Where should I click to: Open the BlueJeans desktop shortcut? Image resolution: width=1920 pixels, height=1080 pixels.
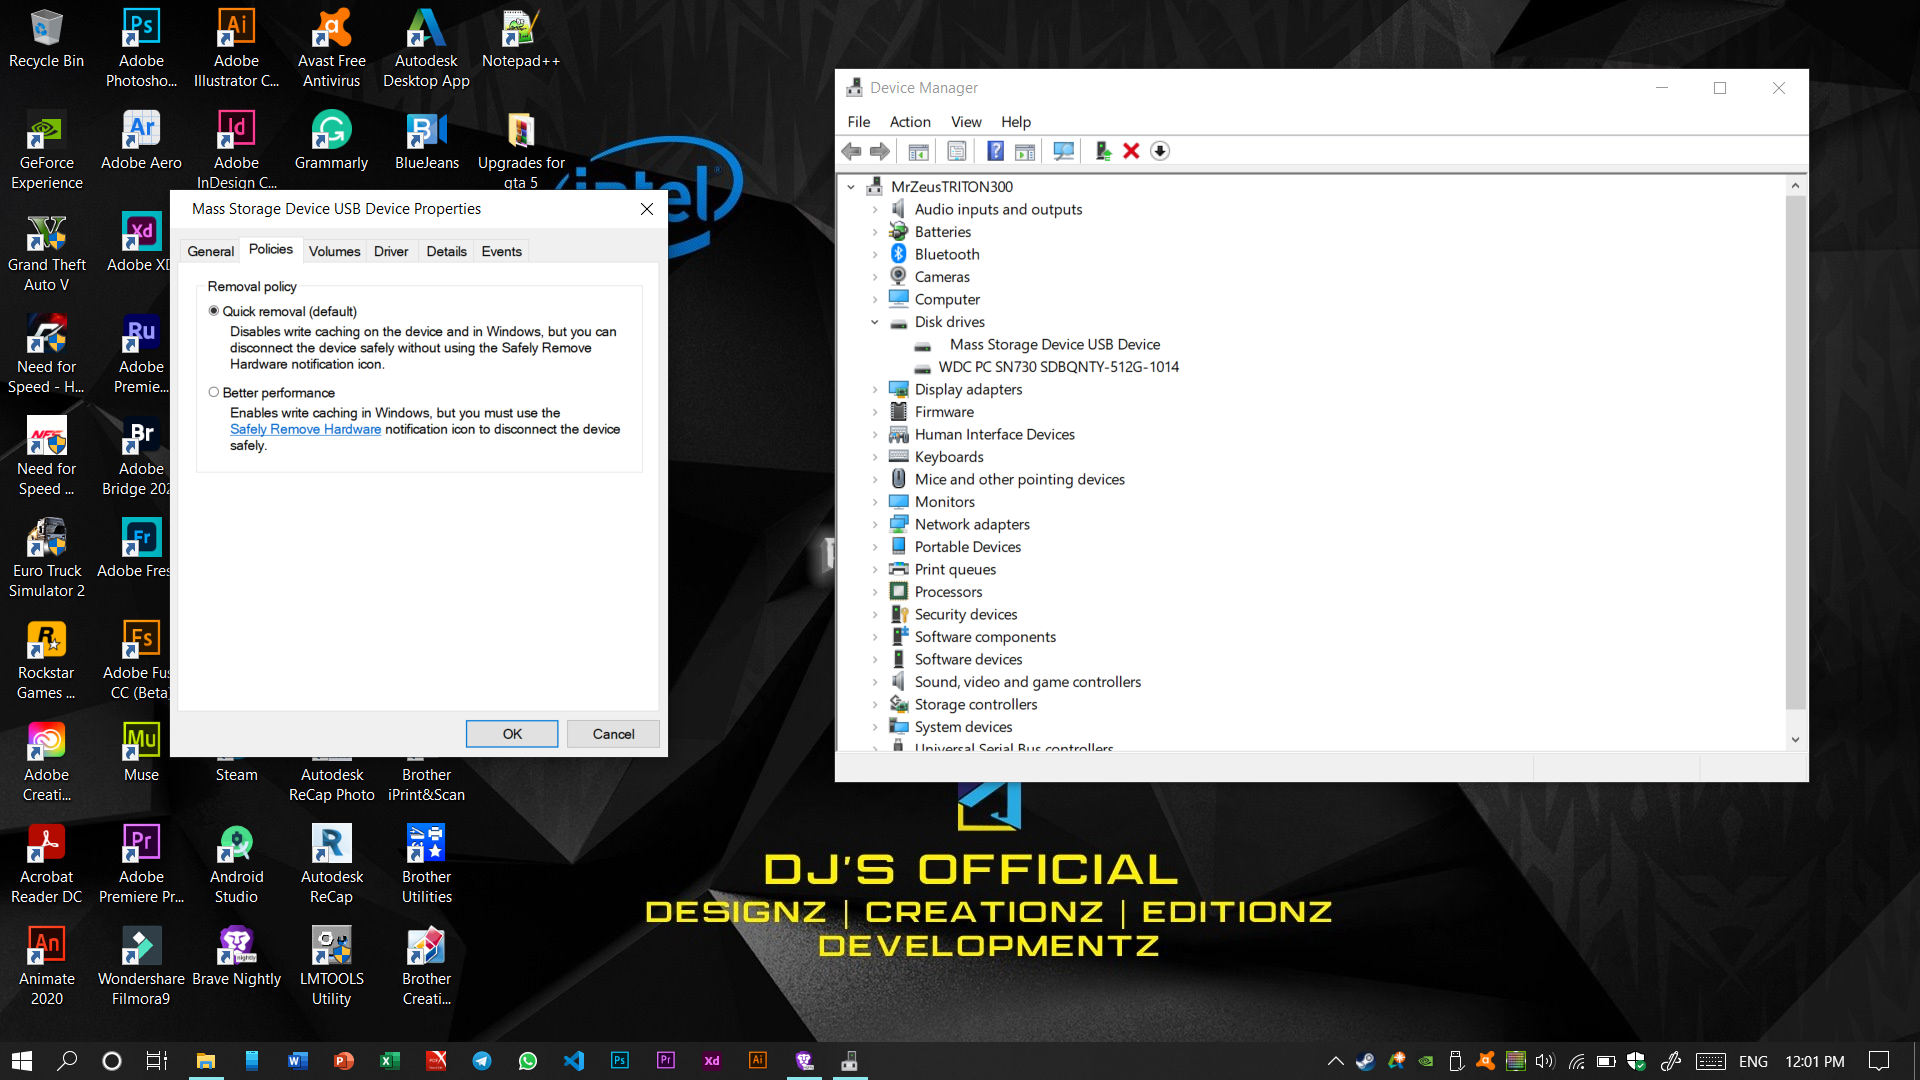tap(427, 142)
